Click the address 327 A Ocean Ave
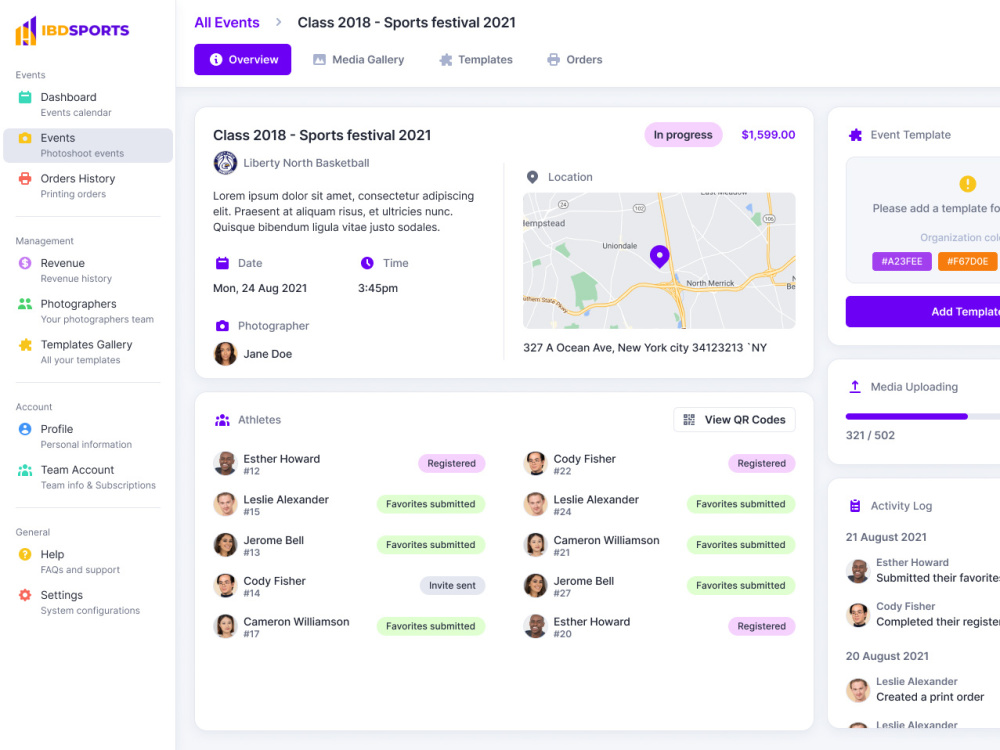1000x750 pixels. click(645, 348)
